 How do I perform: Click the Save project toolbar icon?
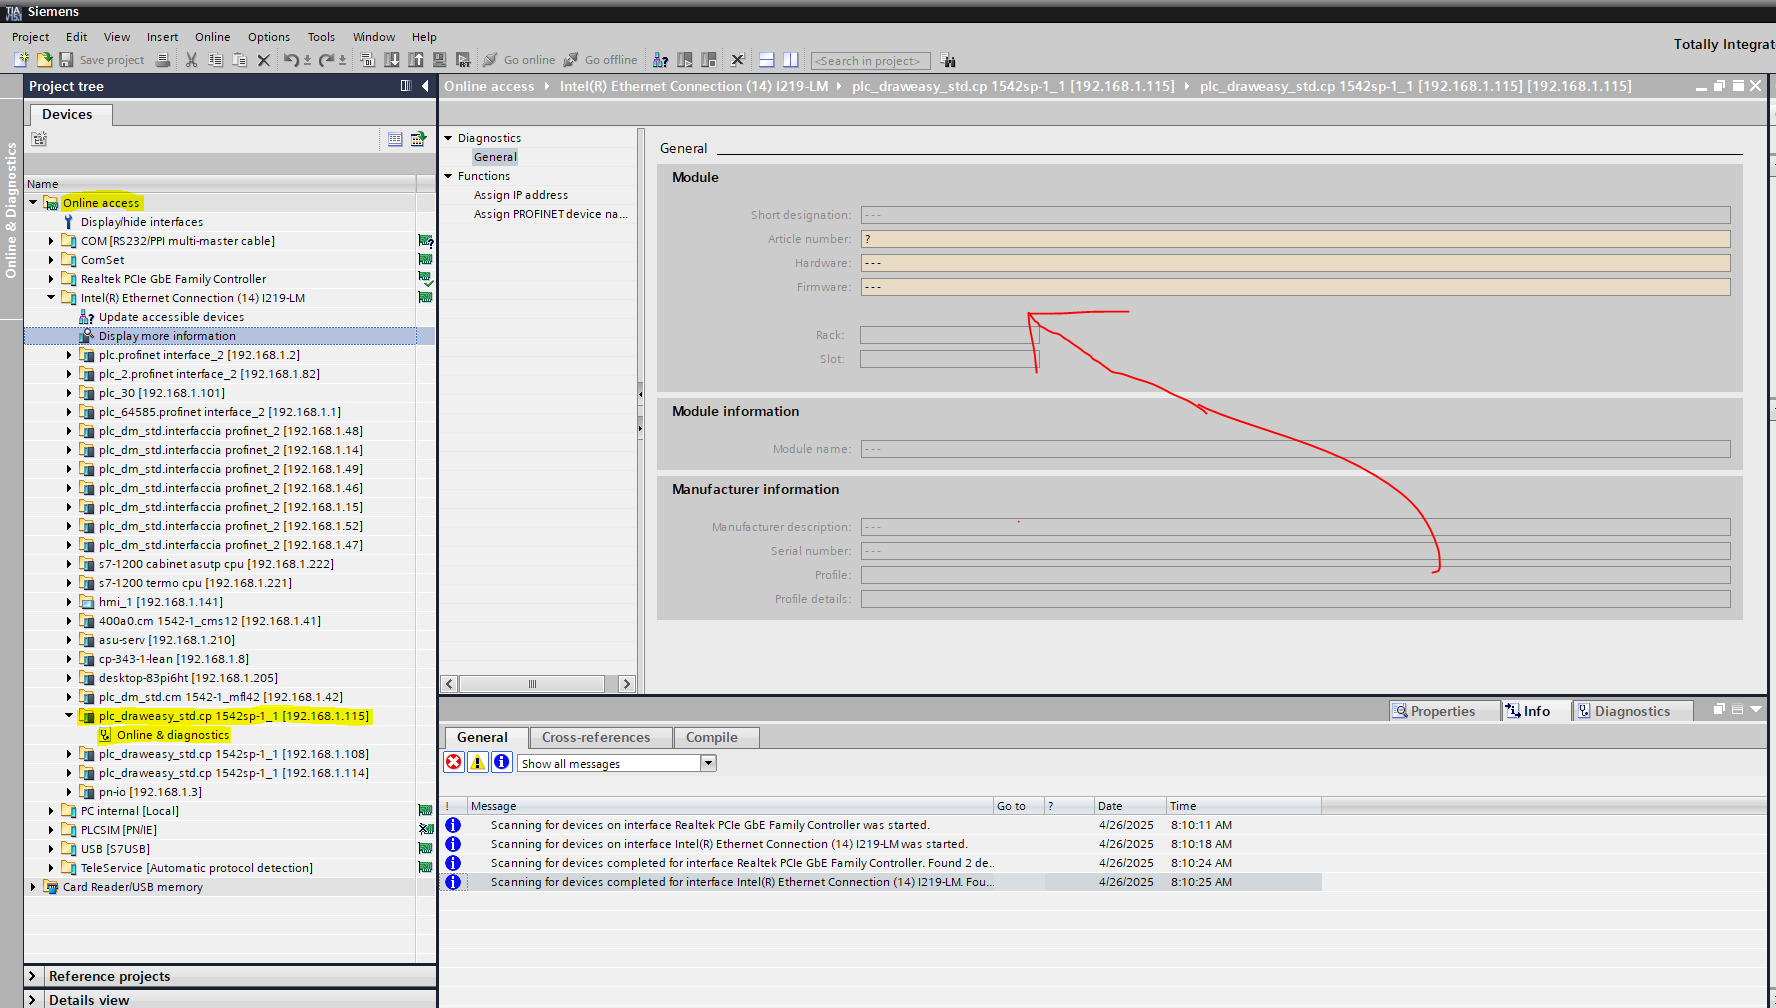click(67, 60)
